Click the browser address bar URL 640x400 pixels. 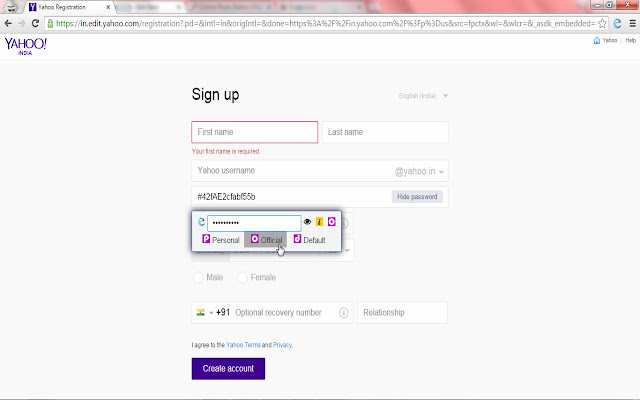[x=326, y=24]
